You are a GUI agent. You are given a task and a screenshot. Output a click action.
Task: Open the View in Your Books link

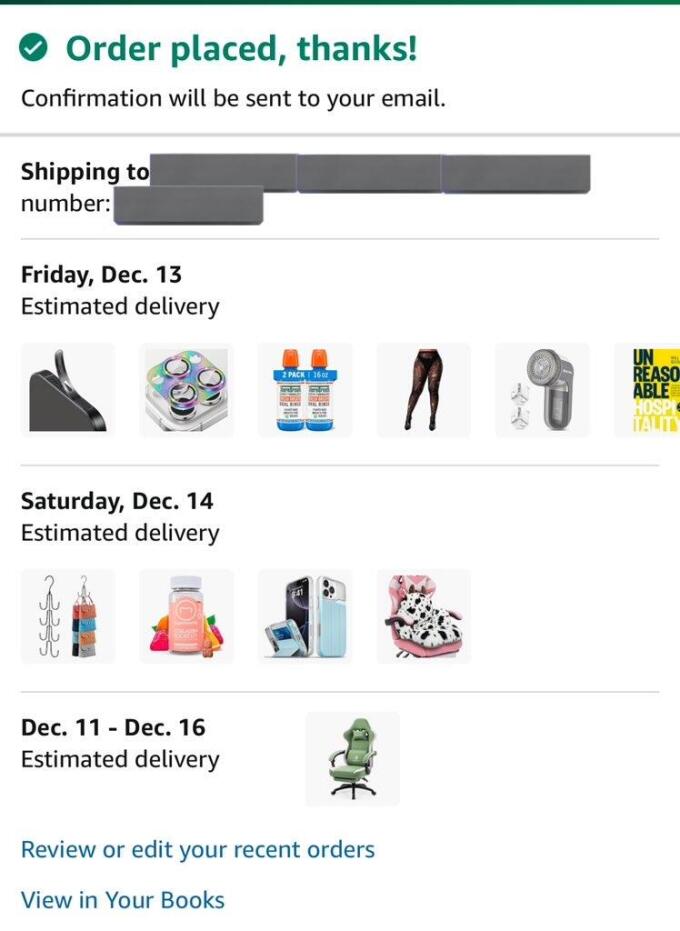pyautogui.click(x=123, y=900)
